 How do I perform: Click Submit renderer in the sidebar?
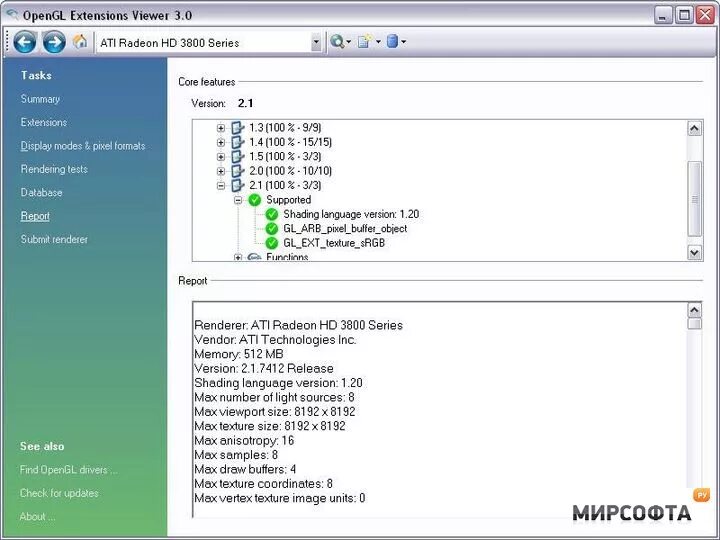(54, 239)
